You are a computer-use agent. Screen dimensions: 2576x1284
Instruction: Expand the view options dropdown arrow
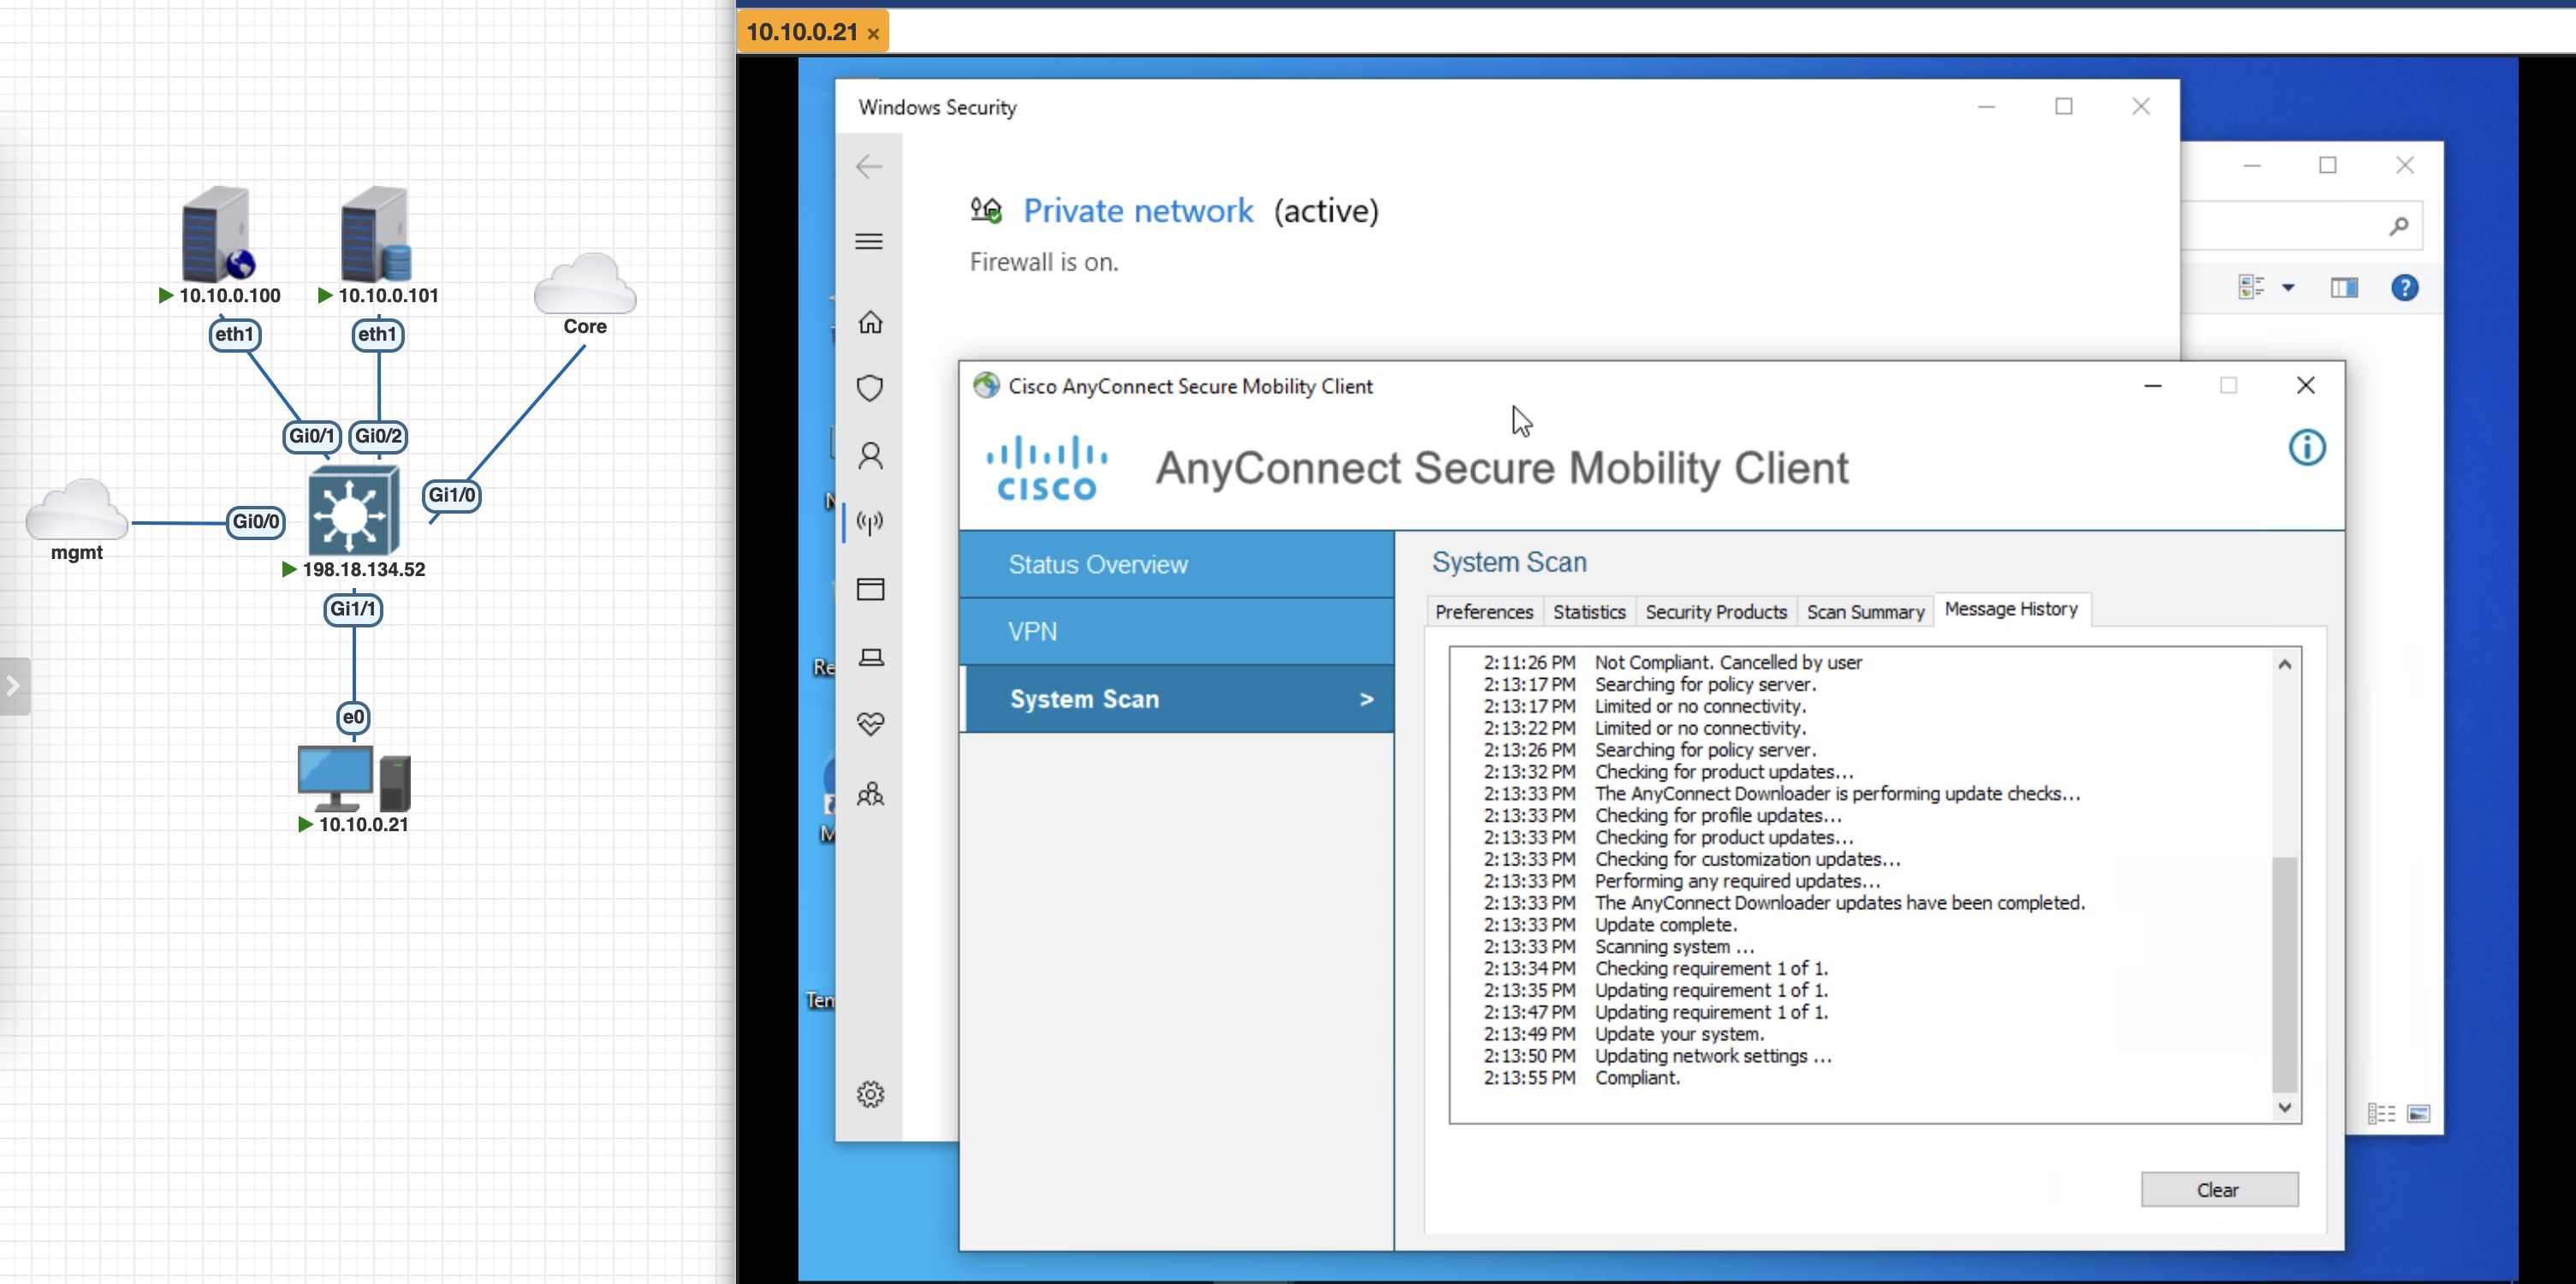2288,288
